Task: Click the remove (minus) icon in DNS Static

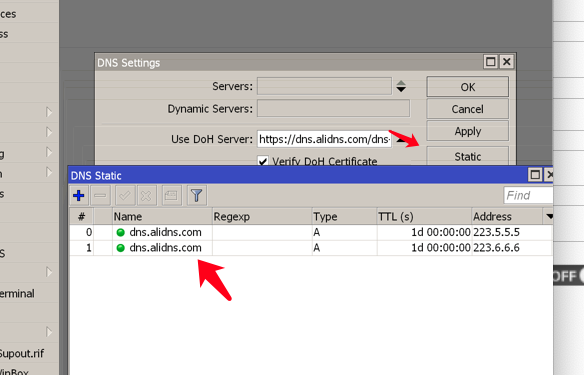Action: point(100,196)
